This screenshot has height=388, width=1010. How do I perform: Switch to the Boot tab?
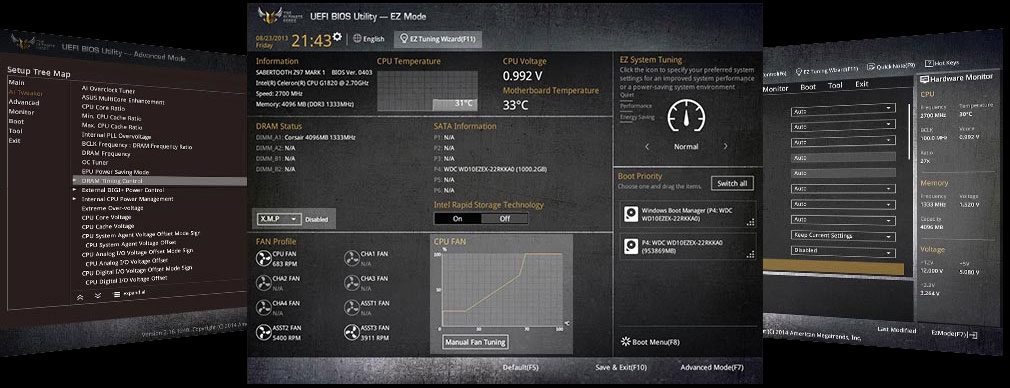coord(808,86)
